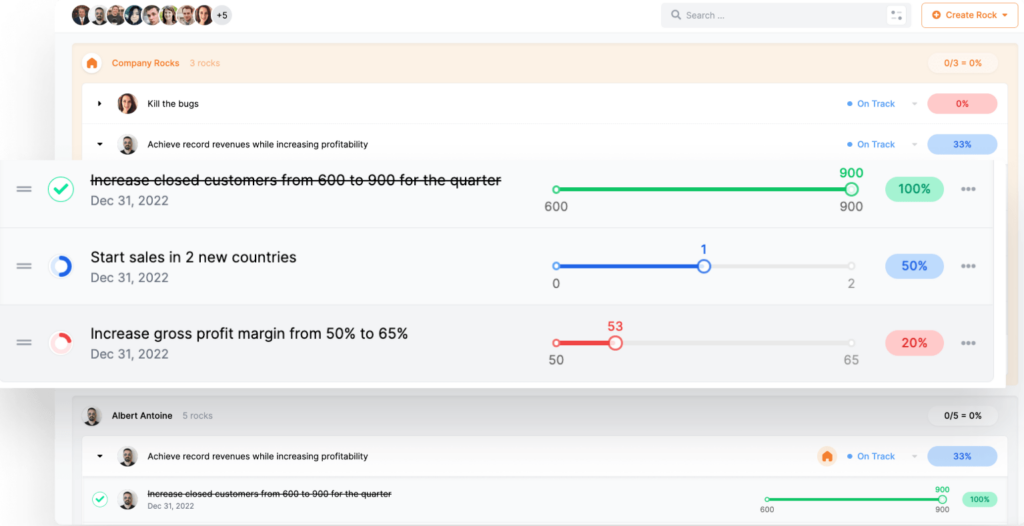Click the 50% badge for Start sales
This screenshot has width=1024, height=526.
[914, 266]
